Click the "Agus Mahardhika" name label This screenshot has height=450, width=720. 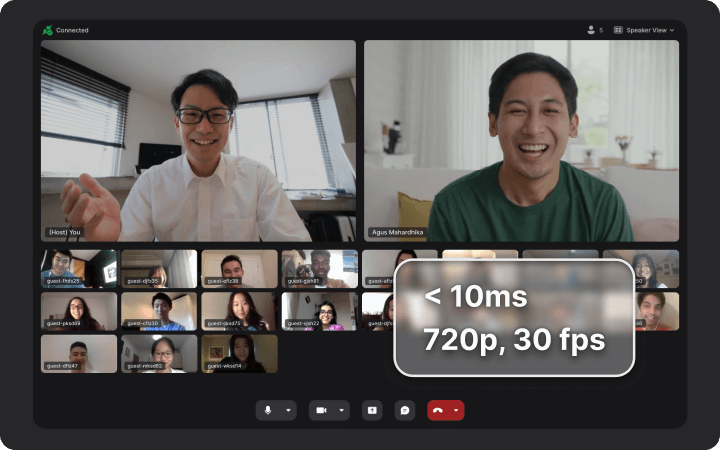click(x=397, y=232)
